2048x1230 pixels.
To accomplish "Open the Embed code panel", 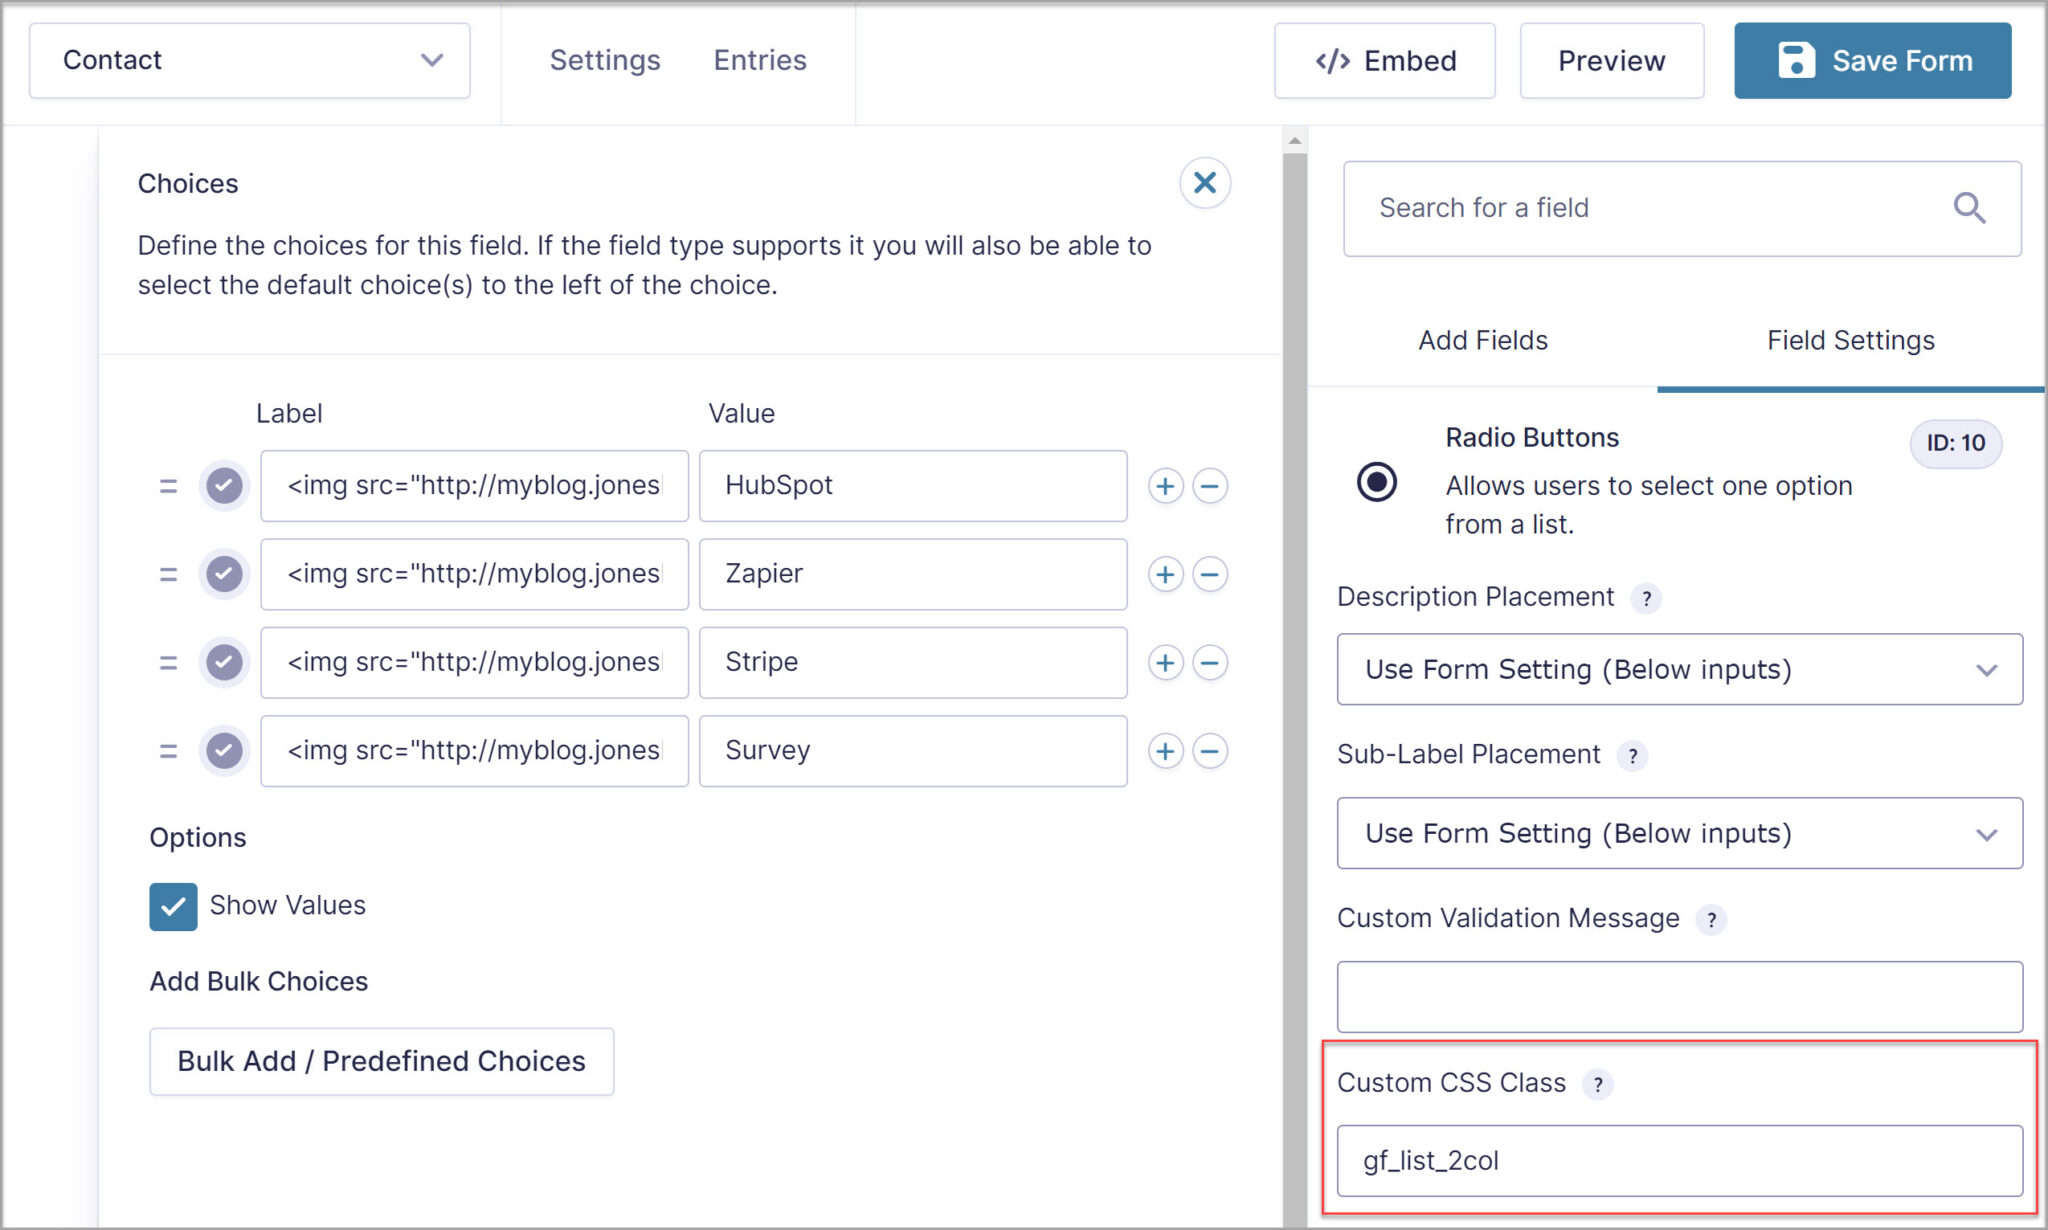I will click(1384, 61).
